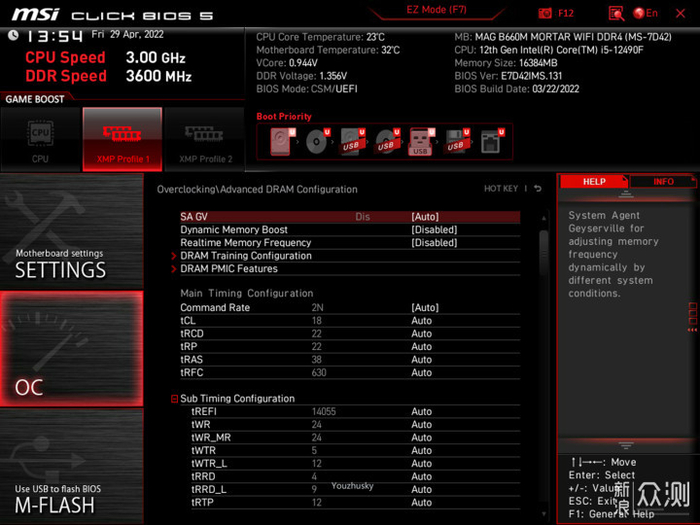This screenshot has width=700, height=525.
Task: Collapse Sub Timing Configuration section
Action: (x=175, y=399)
